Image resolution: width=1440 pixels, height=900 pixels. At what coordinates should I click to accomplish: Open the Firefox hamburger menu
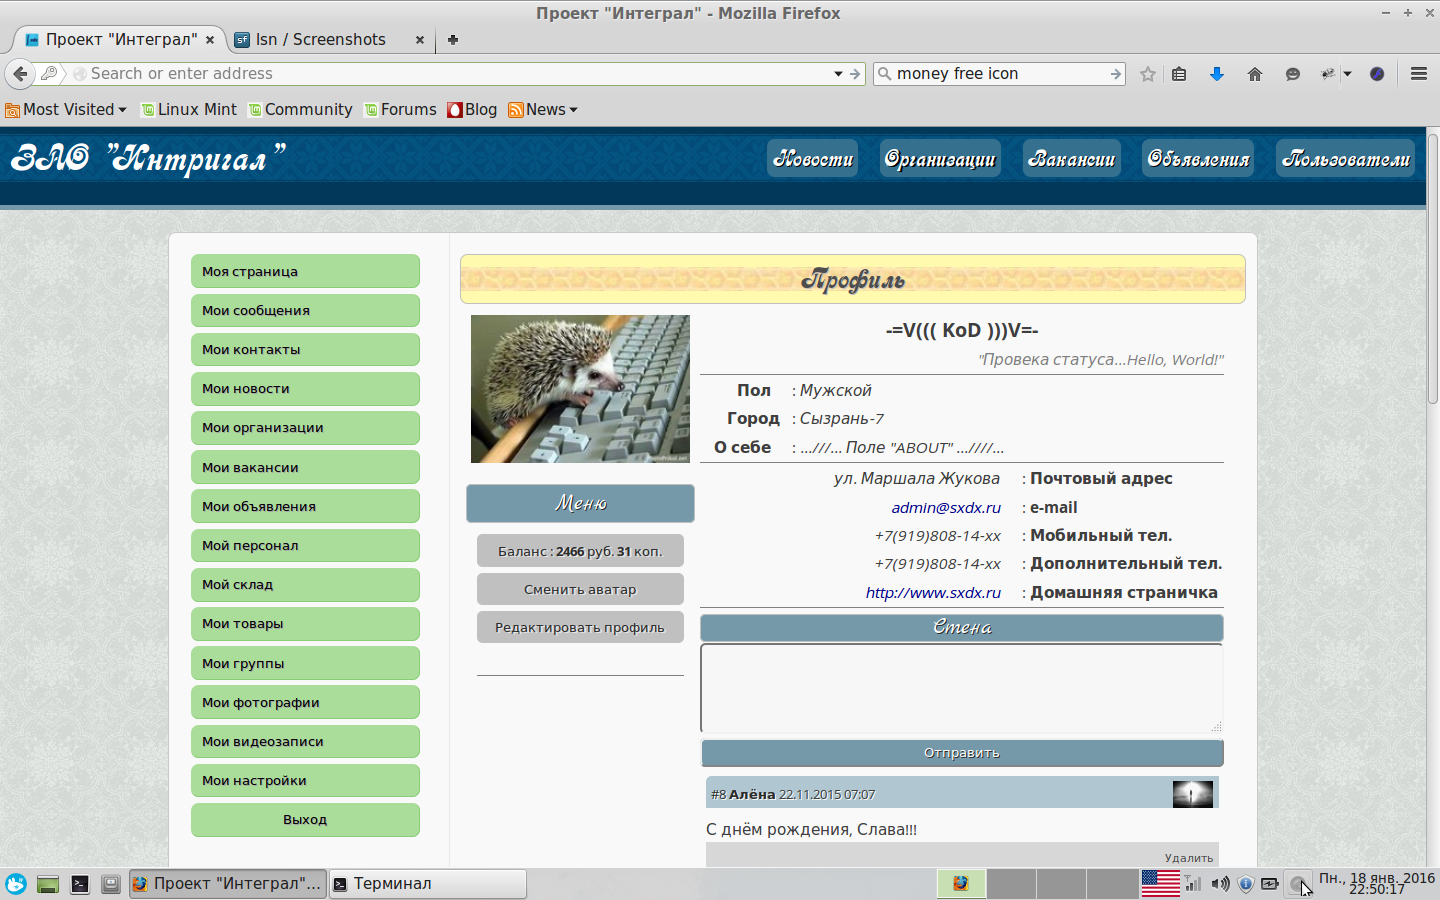tap(1418, 73)
